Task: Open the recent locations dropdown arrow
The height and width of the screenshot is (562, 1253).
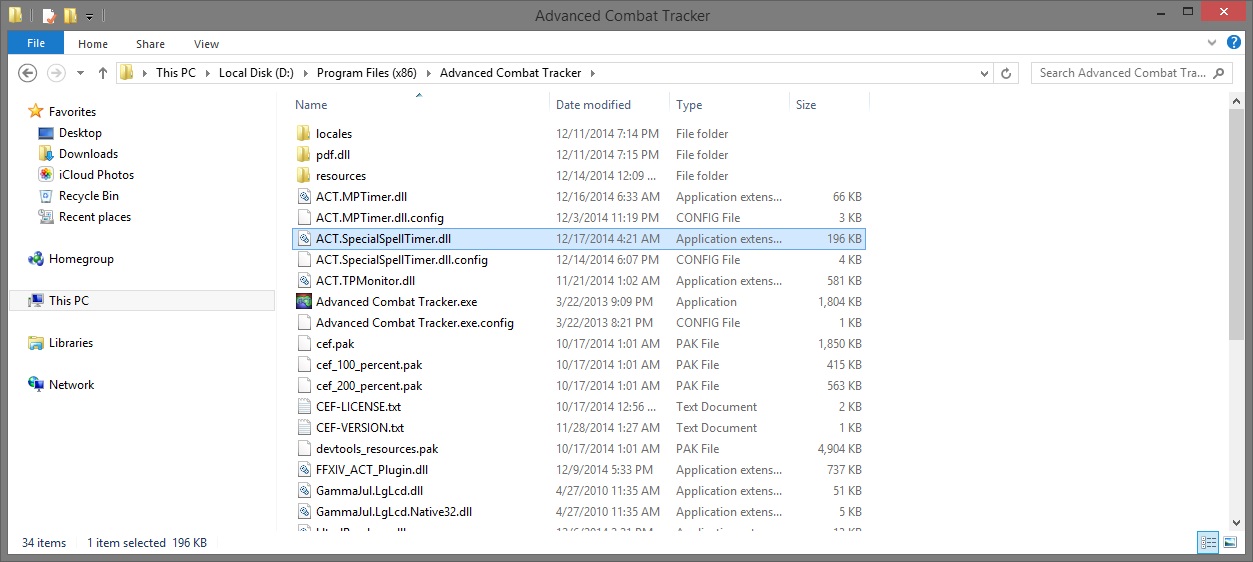Action: point(80,73)
